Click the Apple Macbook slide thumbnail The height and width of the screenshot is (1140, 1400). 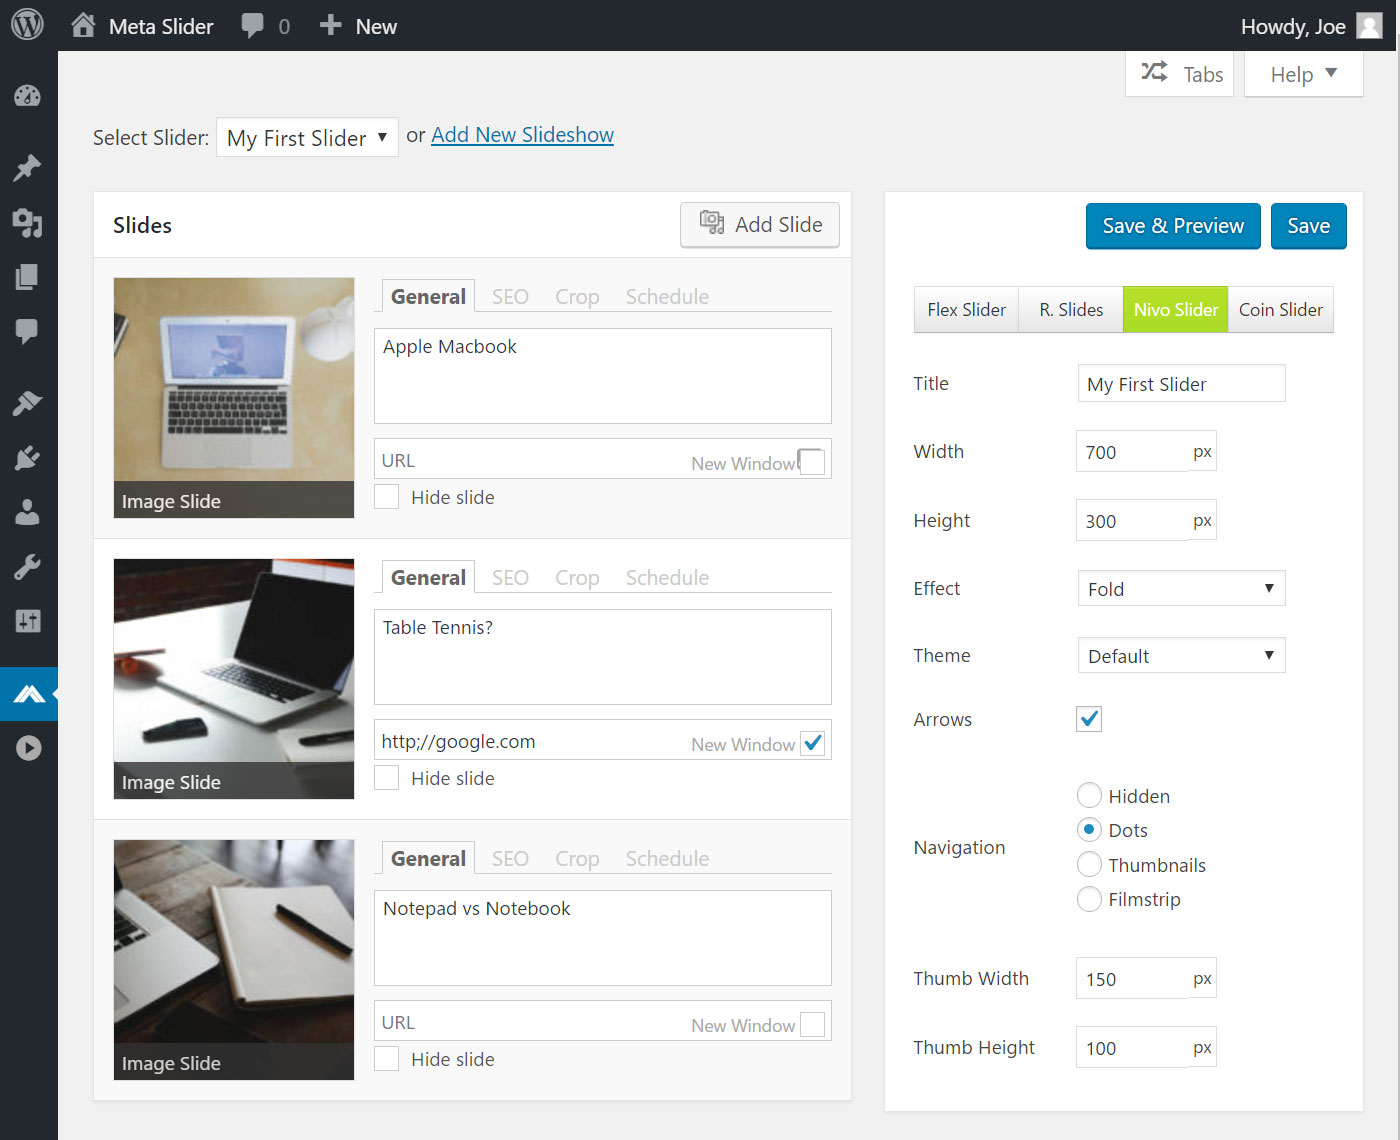tap(234, 398)
